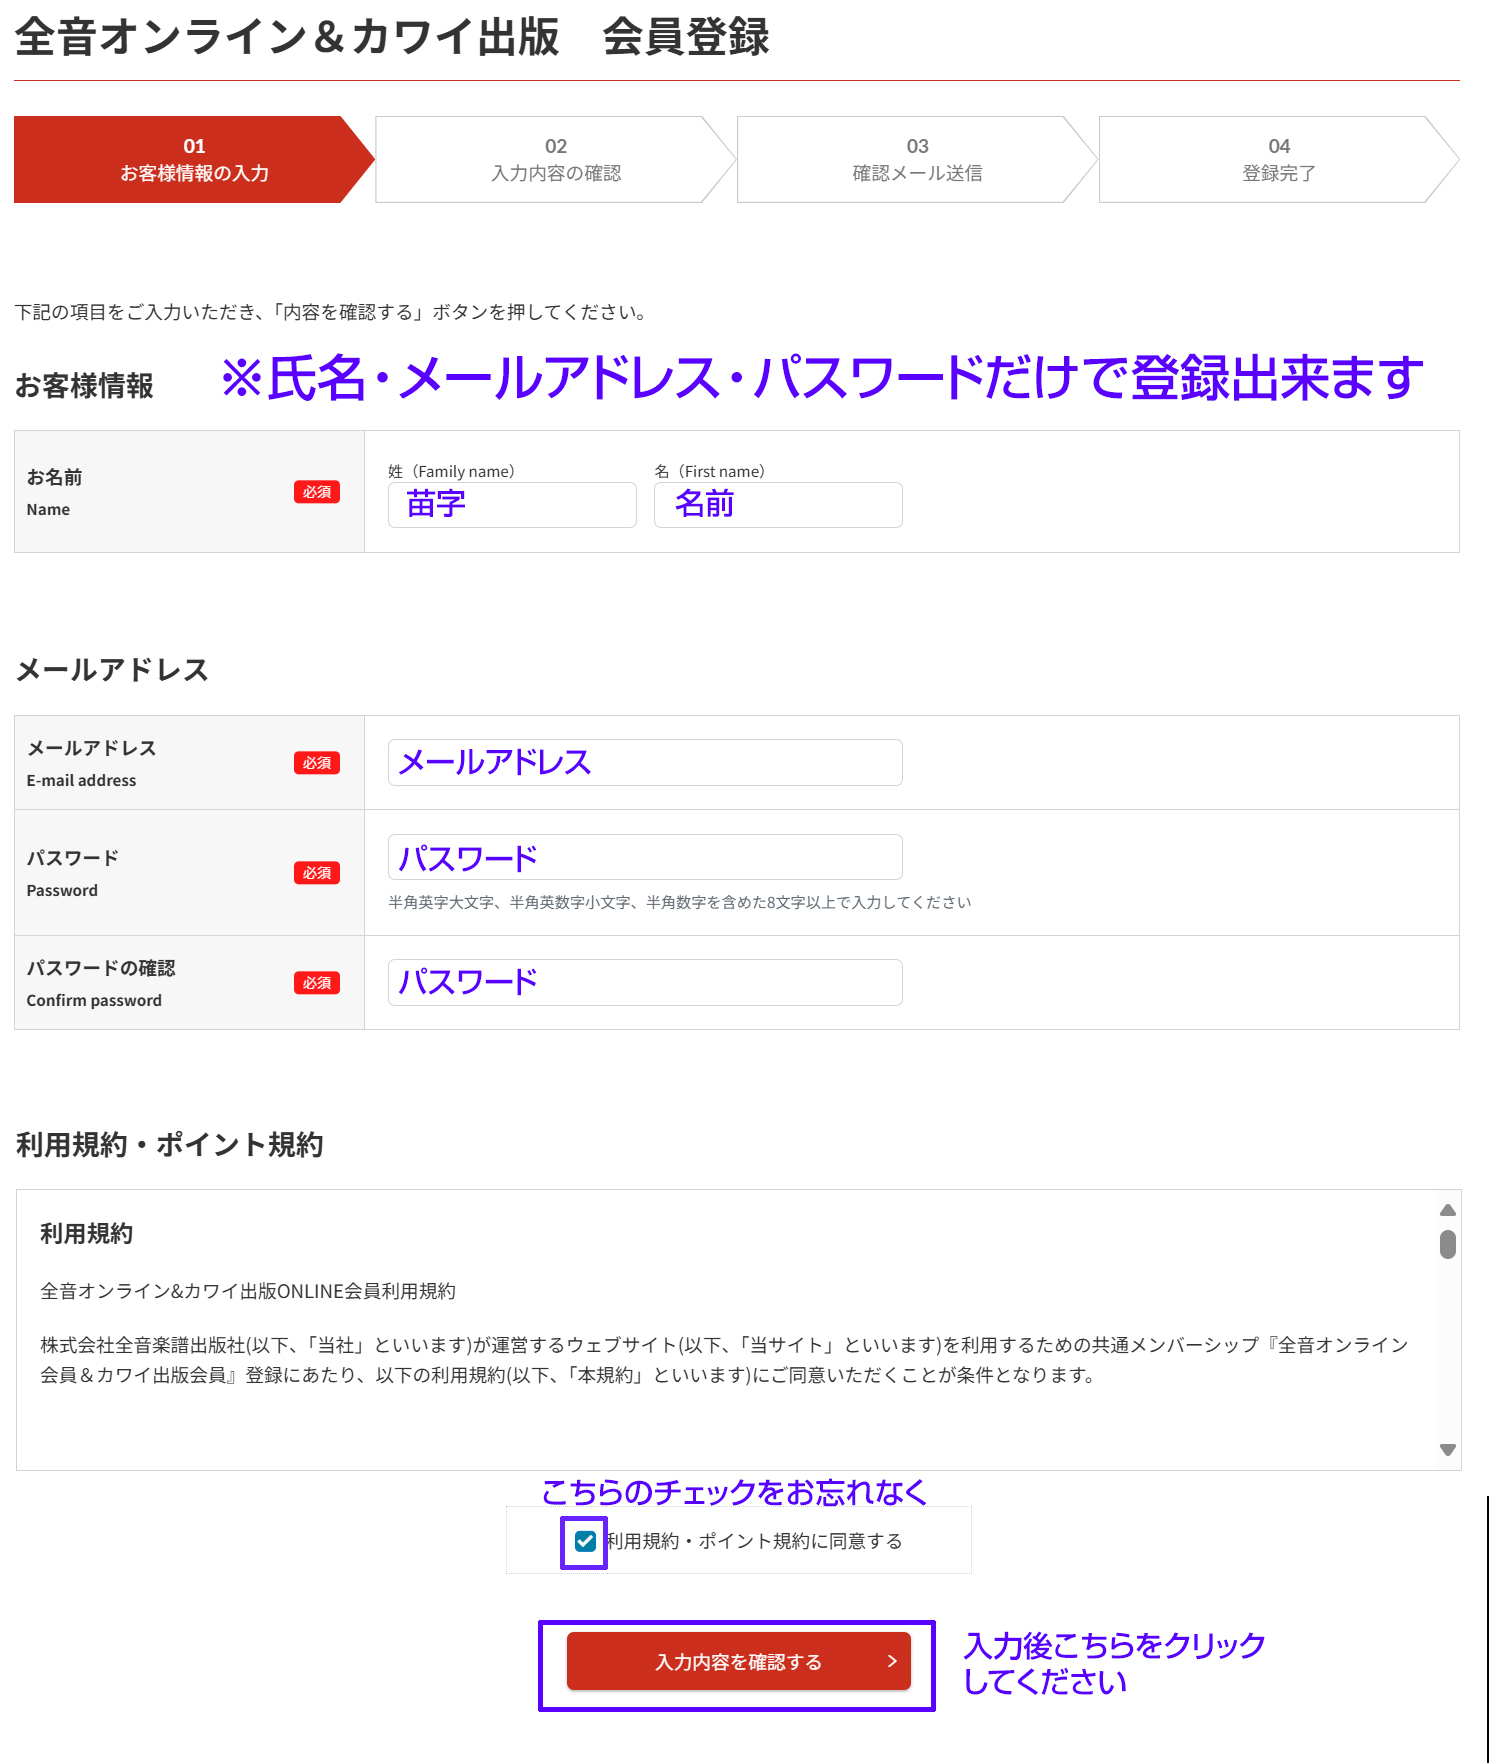Select step 03 確認メール送信
Viewport: 1489px width, 1763px height.
coord(917,160)
